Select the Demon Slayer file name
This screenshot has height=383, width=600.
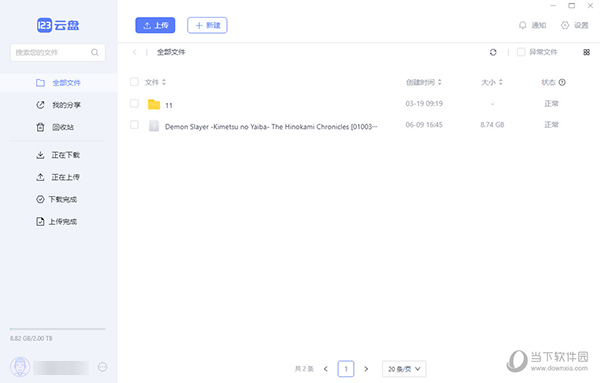tap(271, 127)
